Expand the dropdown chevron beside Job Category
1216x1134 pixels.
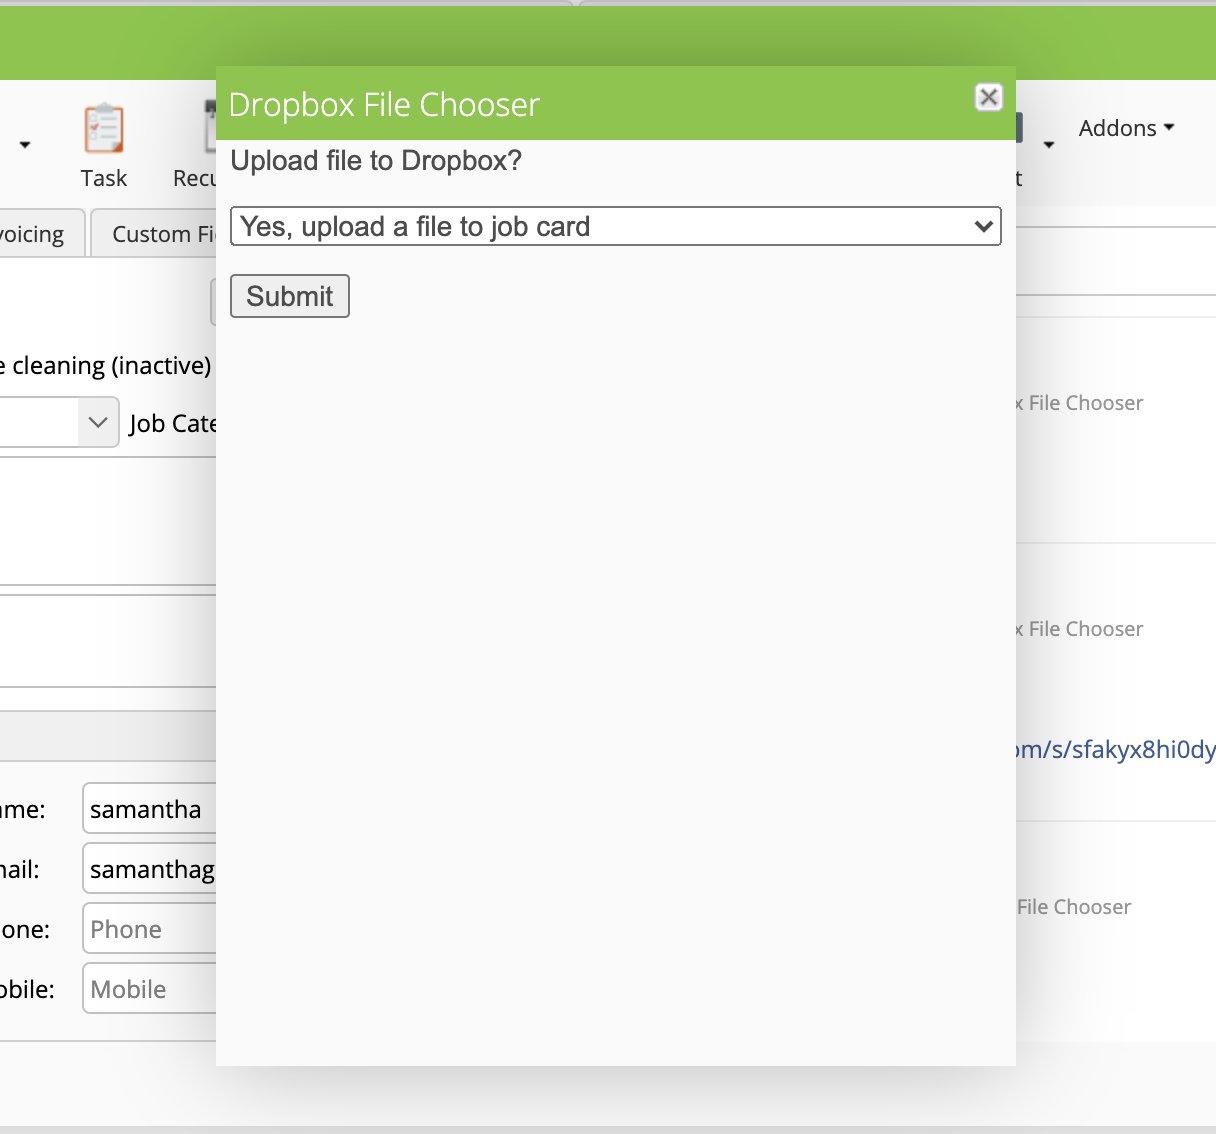coord(97,422)
